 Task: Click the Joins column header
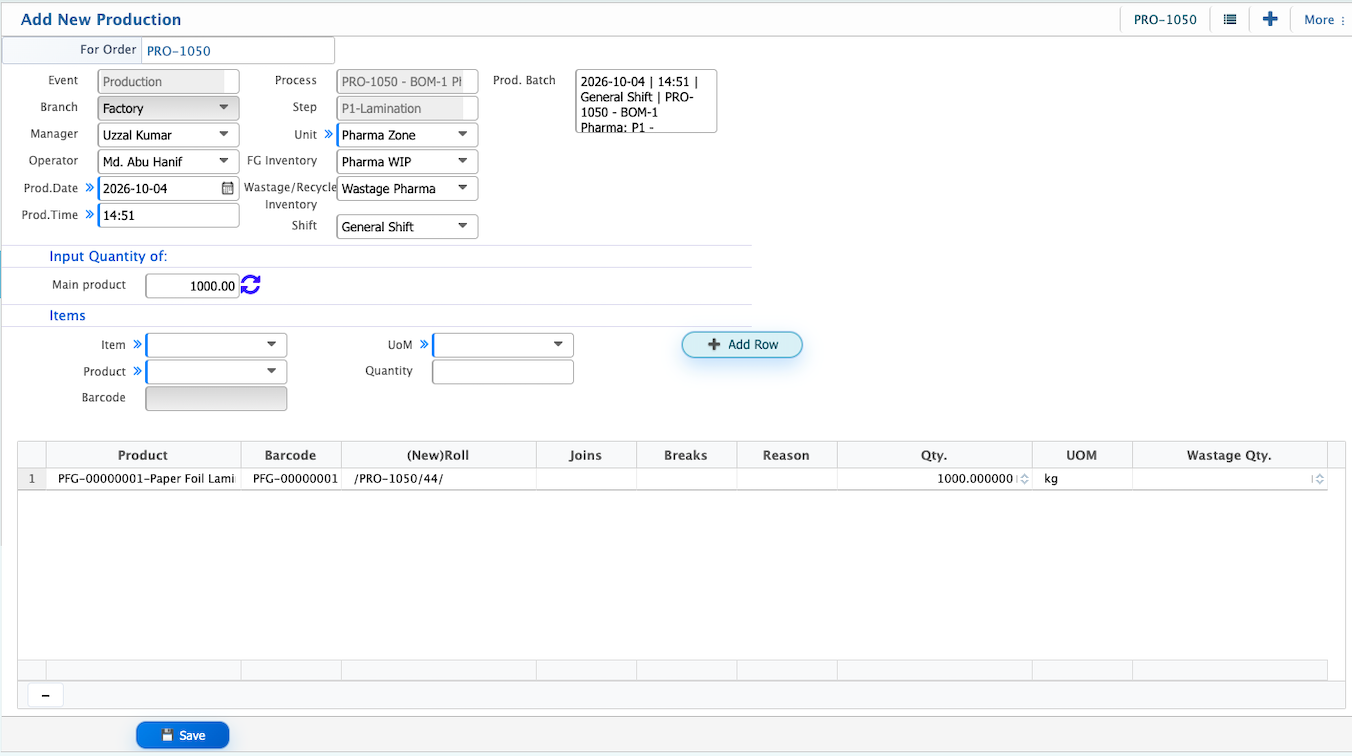(x=586, y=455)
